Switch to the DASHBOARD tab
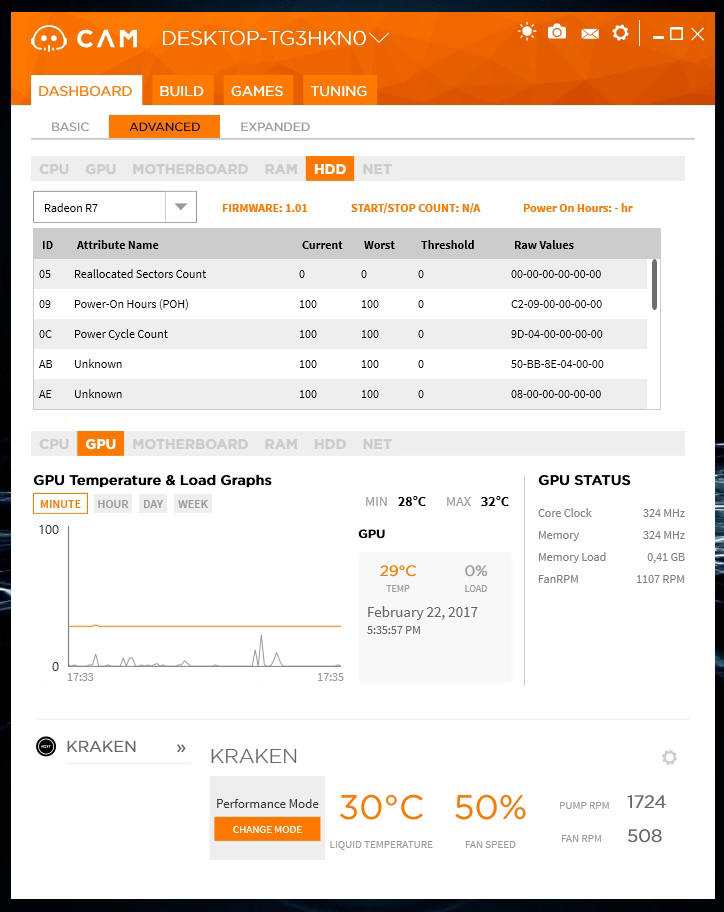724x912 pixels. pos(86,90)
